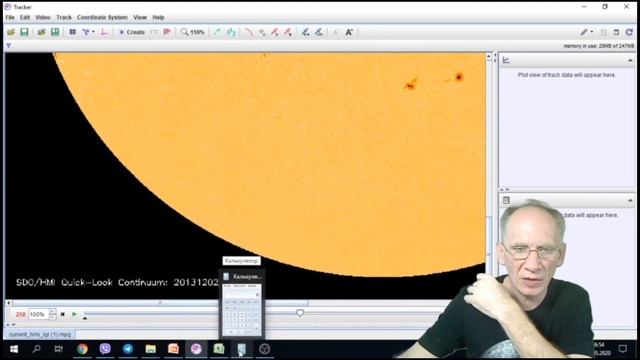Image resolution: width=640 pixels, height=360 pixels.
Task: Click the video scroll up arrow
Action: [x=489, y=56]
